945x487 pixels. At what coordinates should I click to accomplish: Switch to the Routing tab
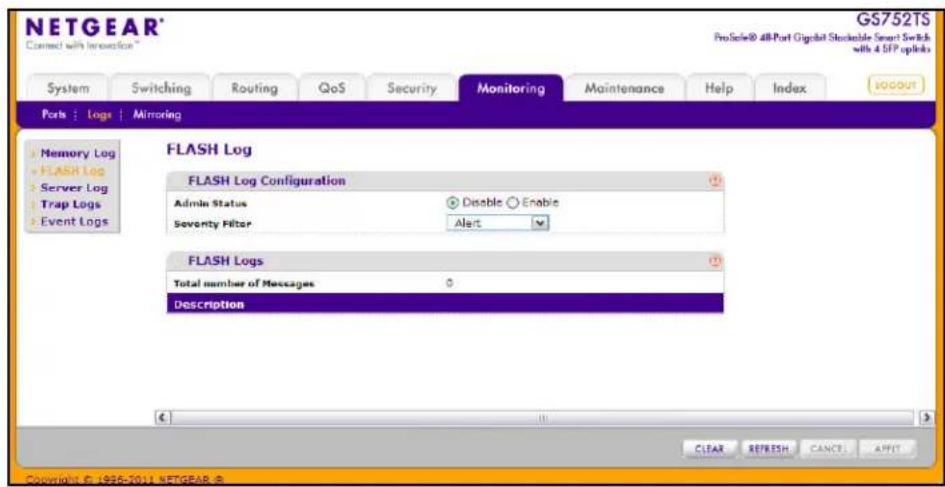pyautogui.click(x=255, y=89)
